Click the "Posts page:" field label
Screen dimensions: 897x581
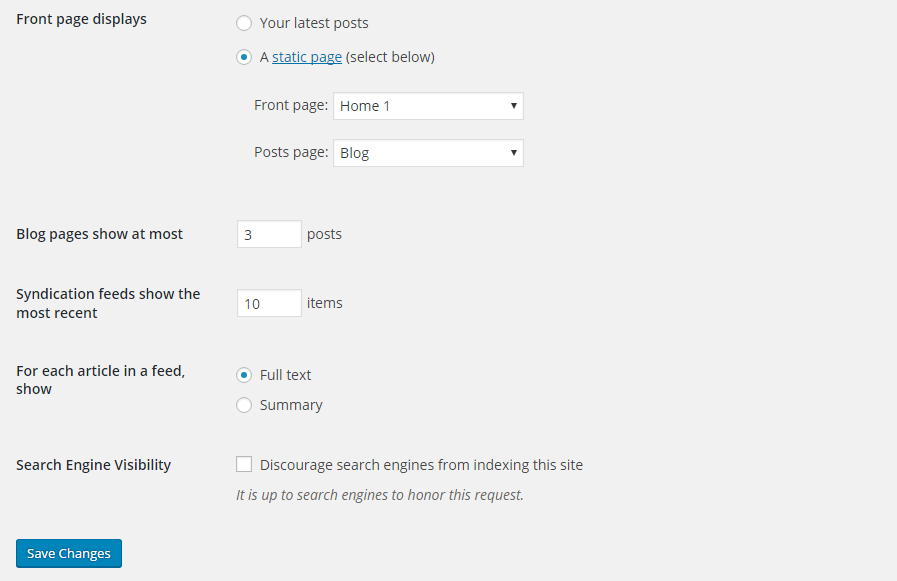click(x=291, y=152)
